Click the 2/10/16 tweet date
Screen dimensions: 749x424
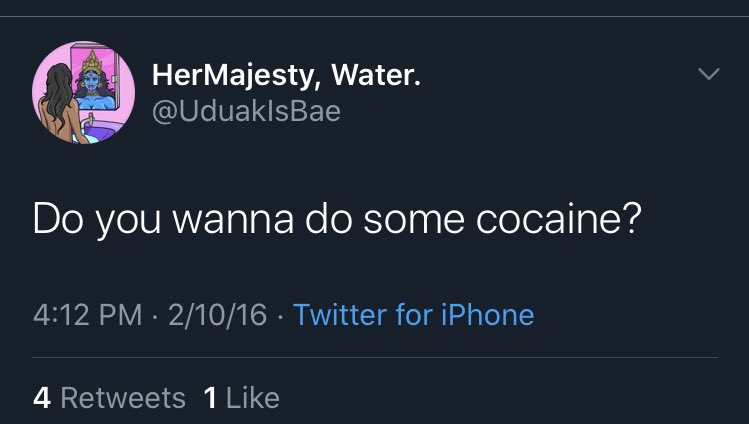click(x=220, y=315)
